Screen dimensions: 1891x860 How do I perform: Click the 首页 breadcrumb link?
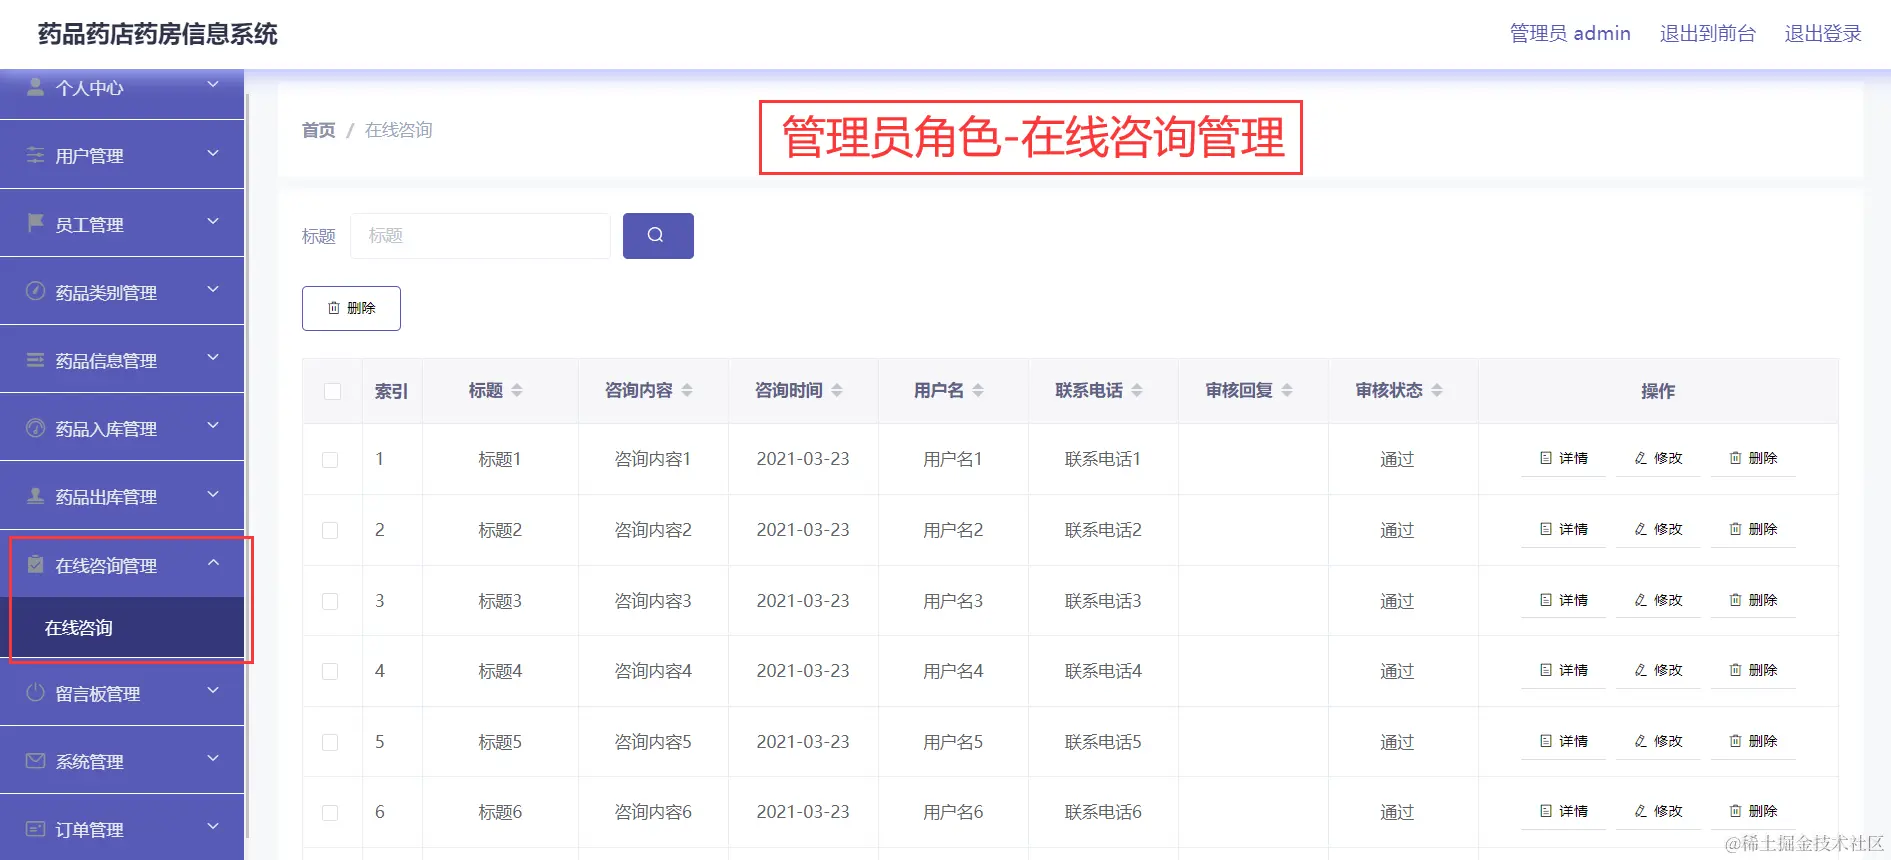point(319,130)
